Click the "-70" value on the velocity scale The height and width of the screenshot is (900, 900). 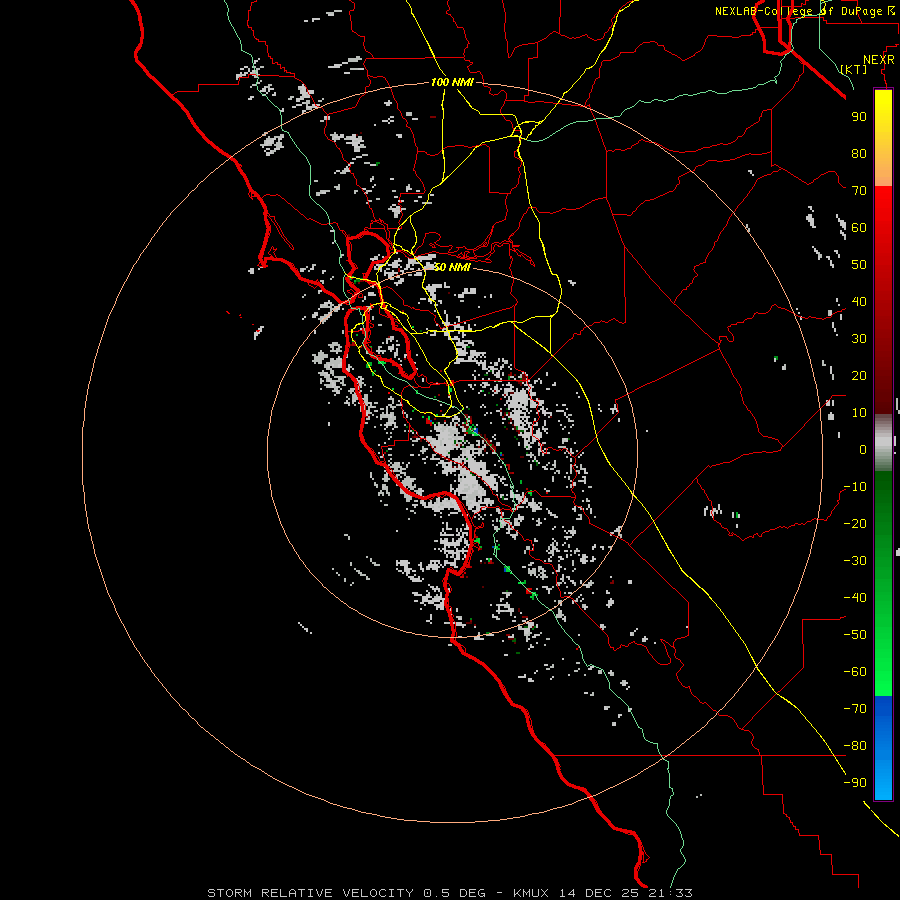click(855, 709)
